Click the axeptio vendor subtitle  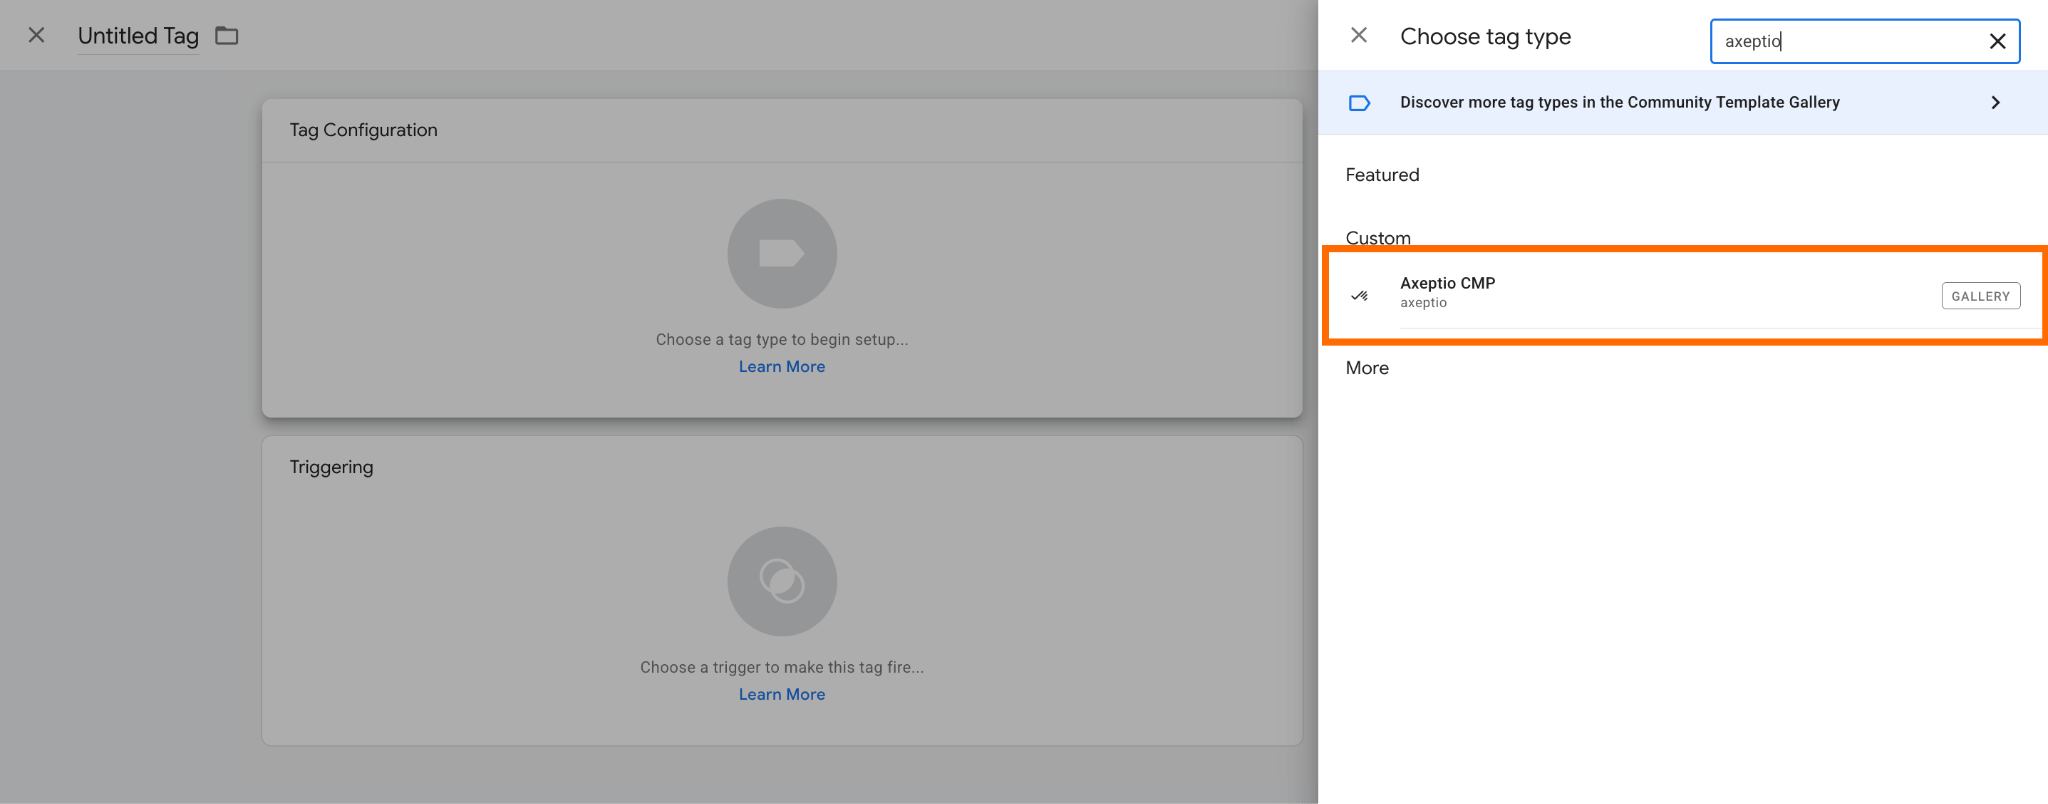[1423, 303]
